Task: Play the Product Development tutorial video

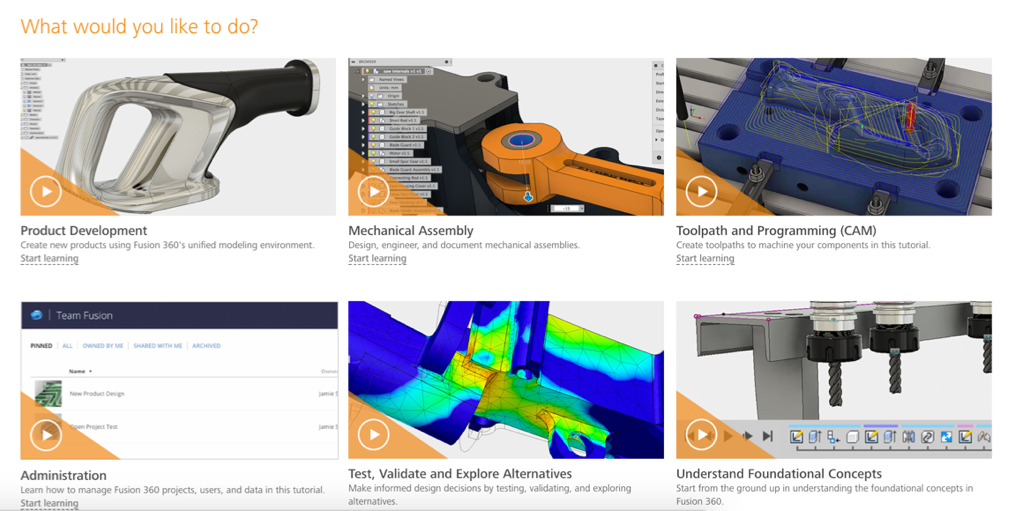Action: (46, 192)
